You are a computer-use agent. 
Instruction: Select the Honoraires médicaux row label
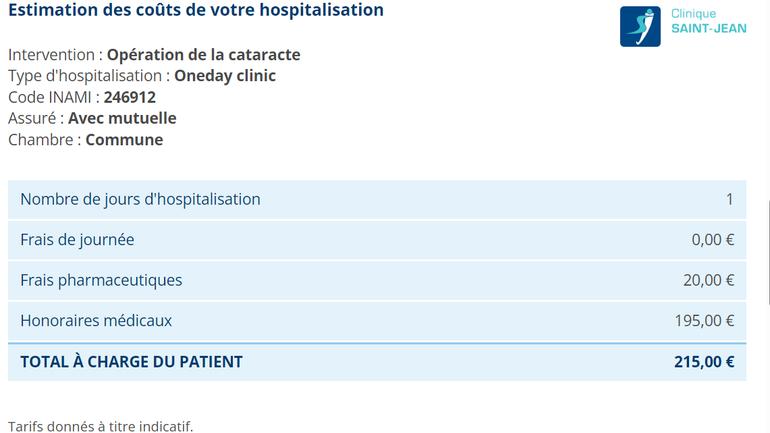pyautogui.click(x=96, y=321)
